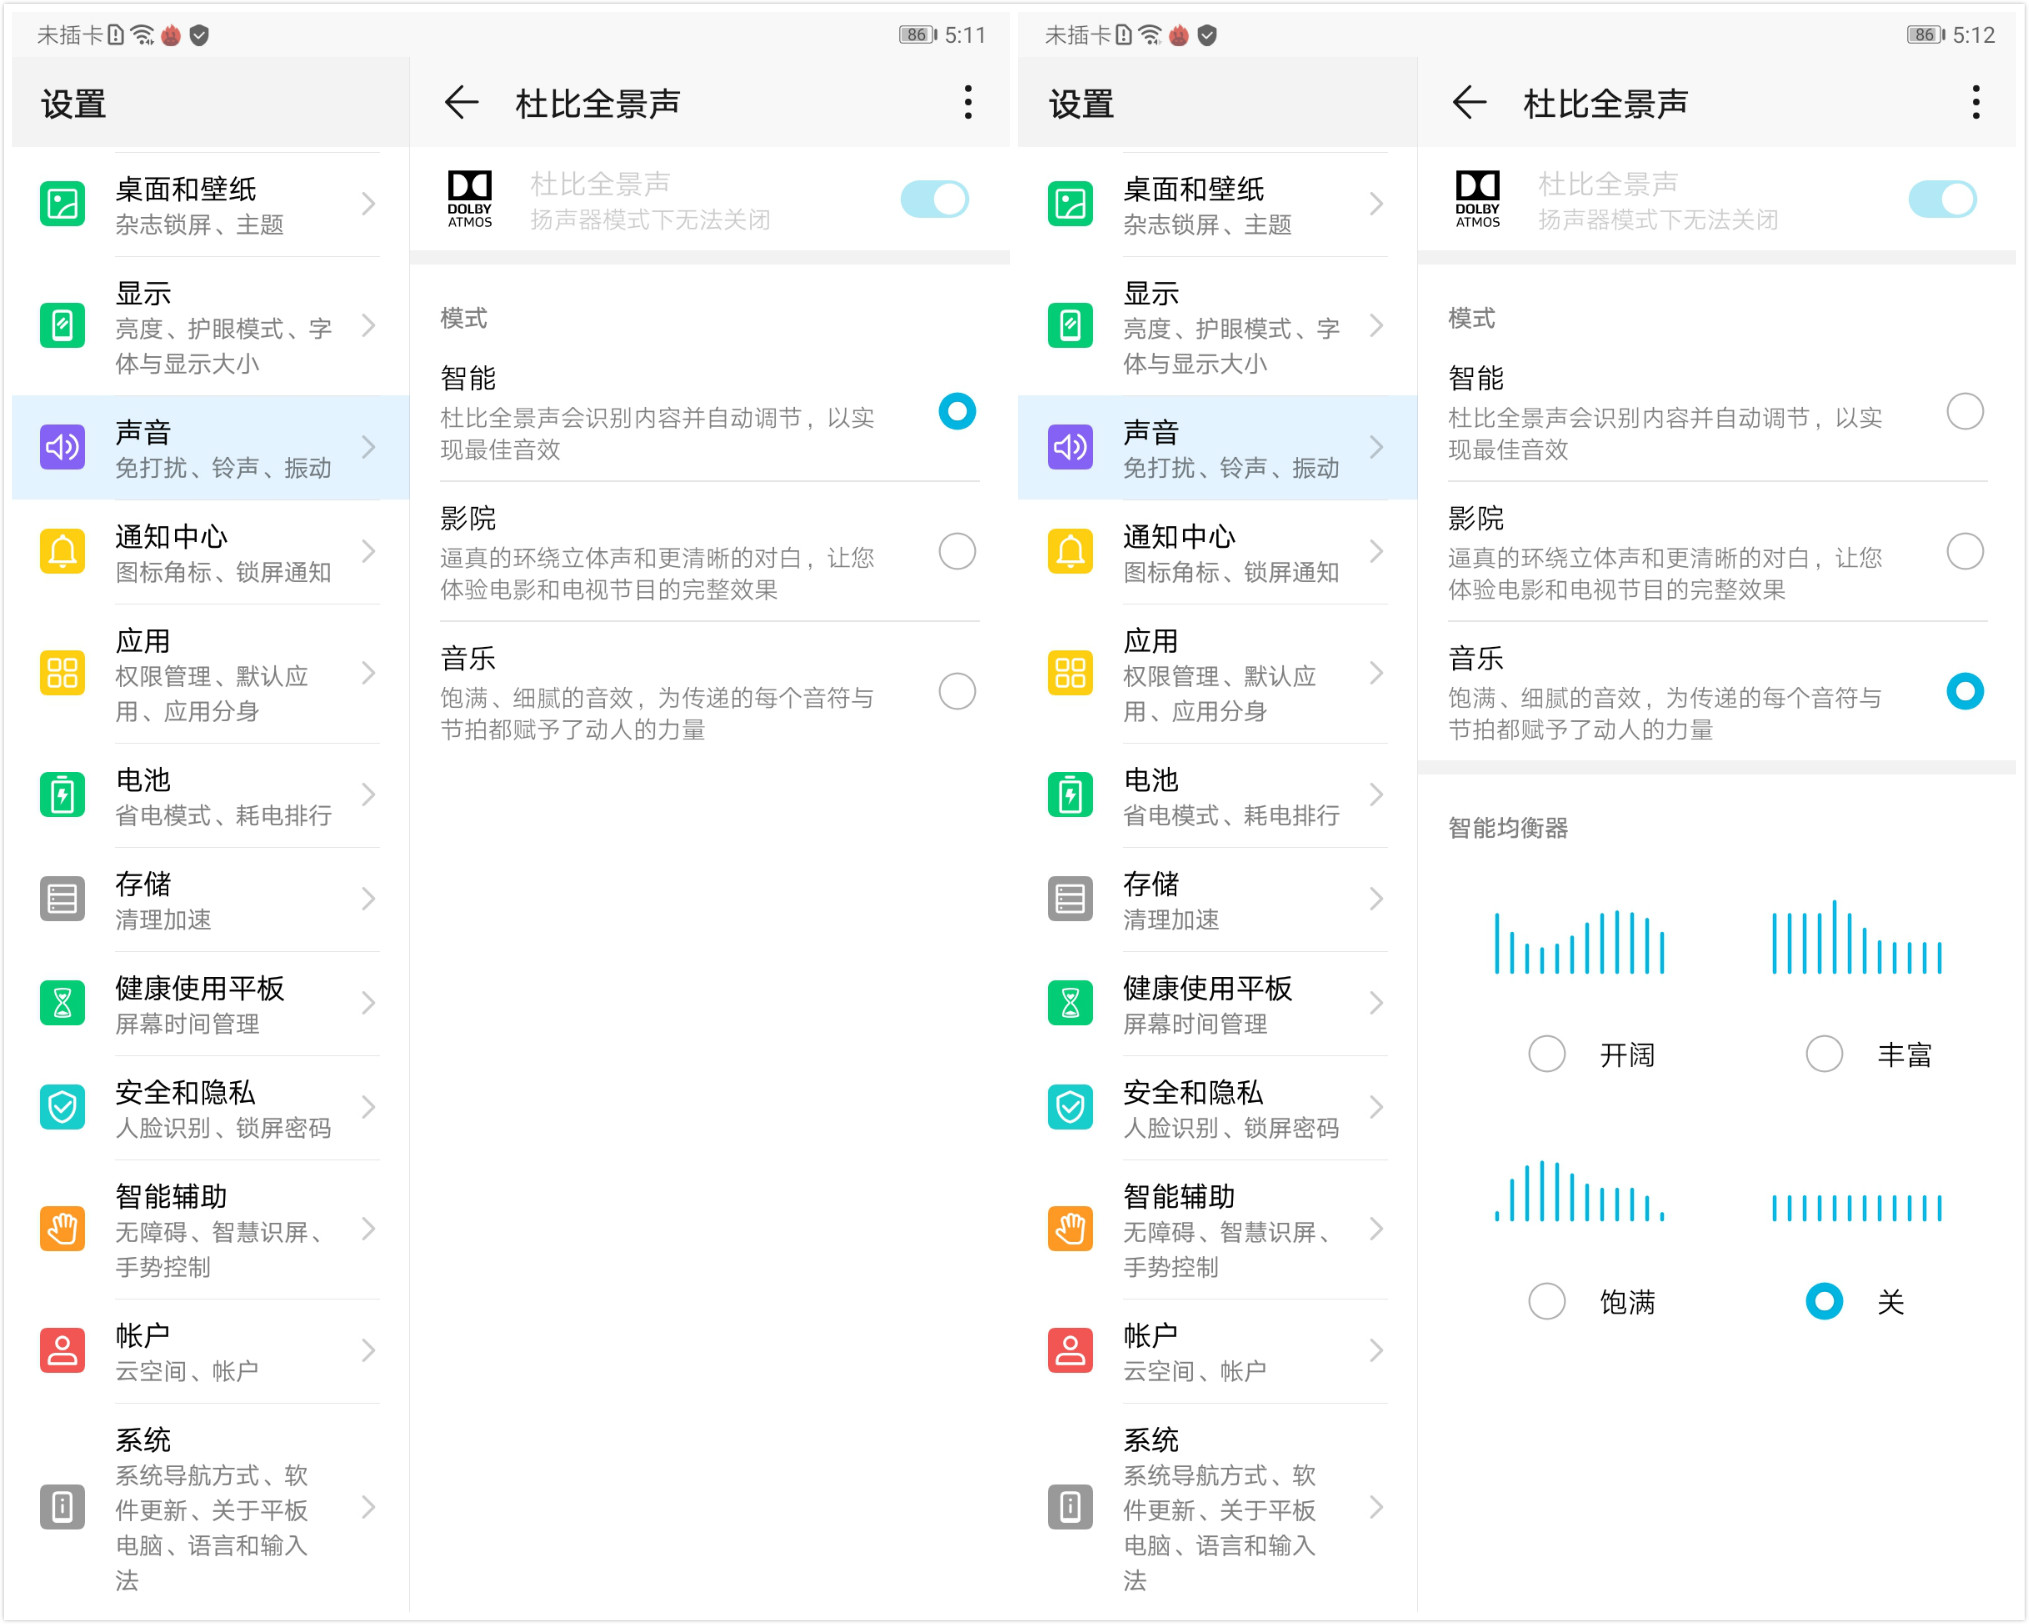
Task: Choose 丰富 in the smart equalizer
Action: (1825, 1053)
